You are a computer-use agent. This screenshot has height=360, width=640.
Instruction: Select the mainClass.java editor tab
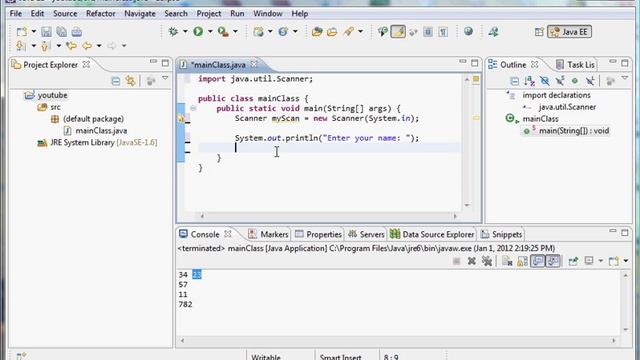point(218,64)
